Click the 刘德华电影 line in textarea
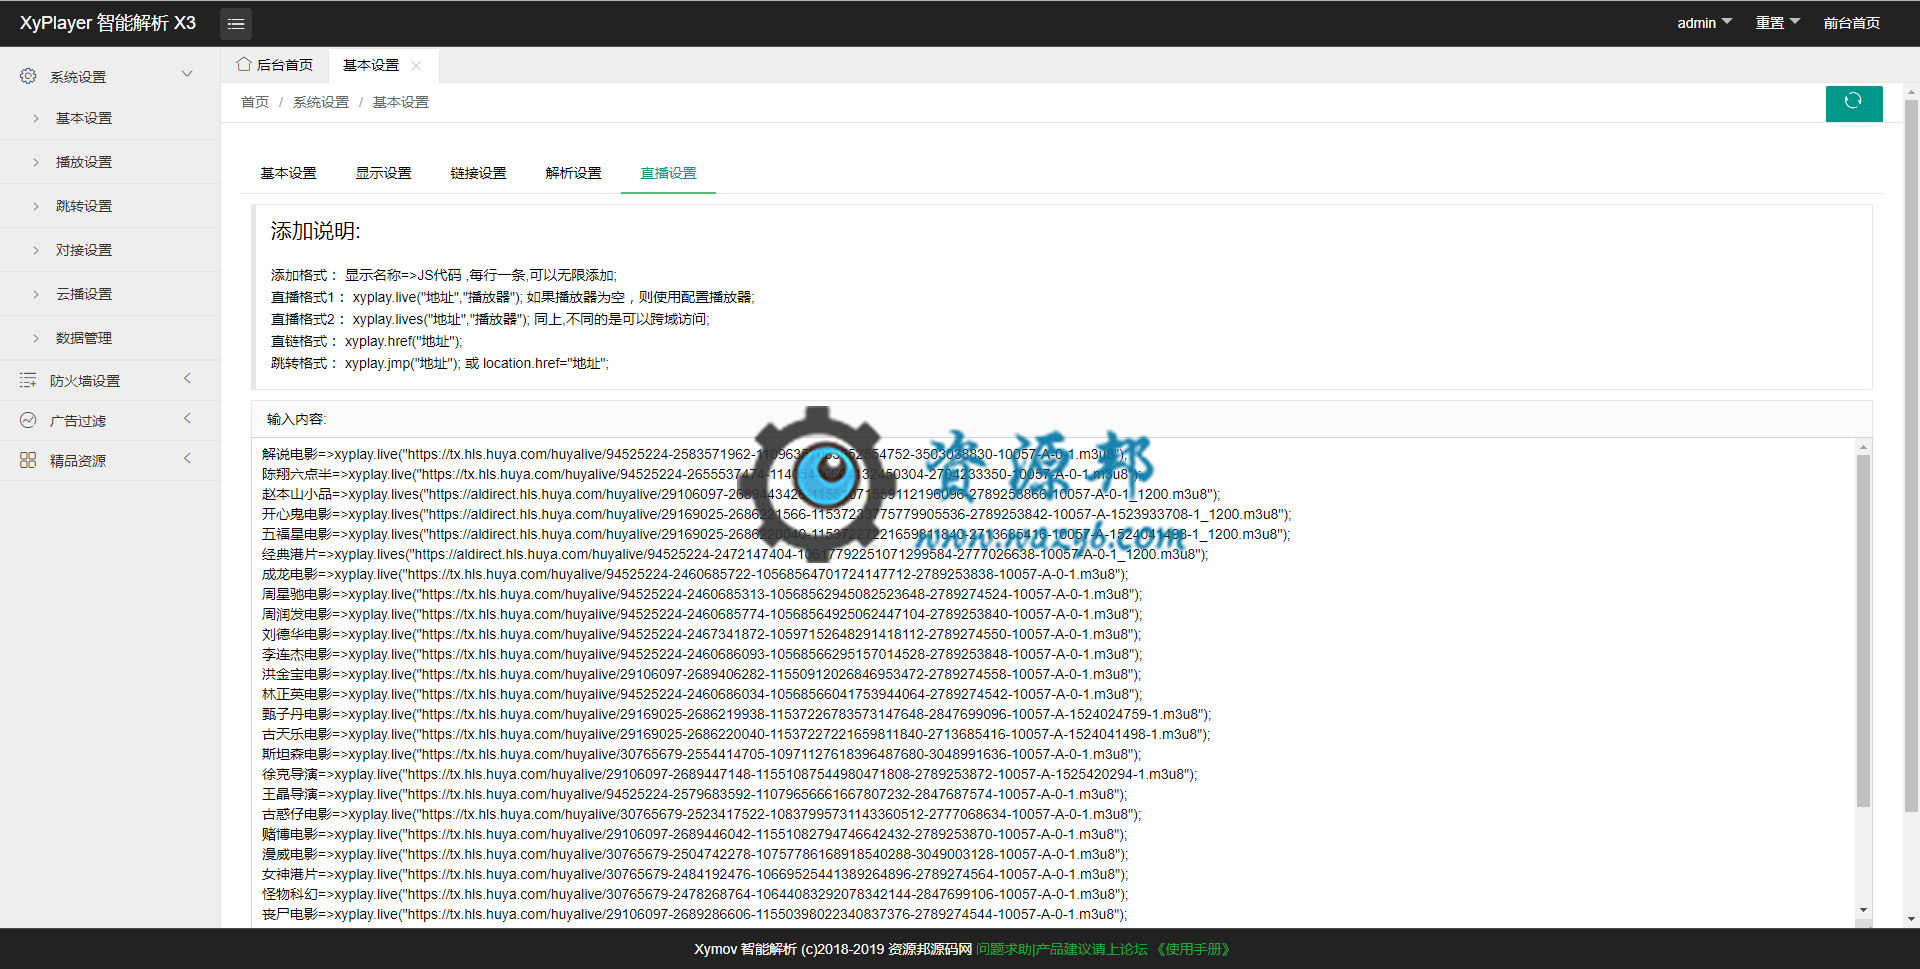Screen dimensions: 1920x969 tap(701, 634)
